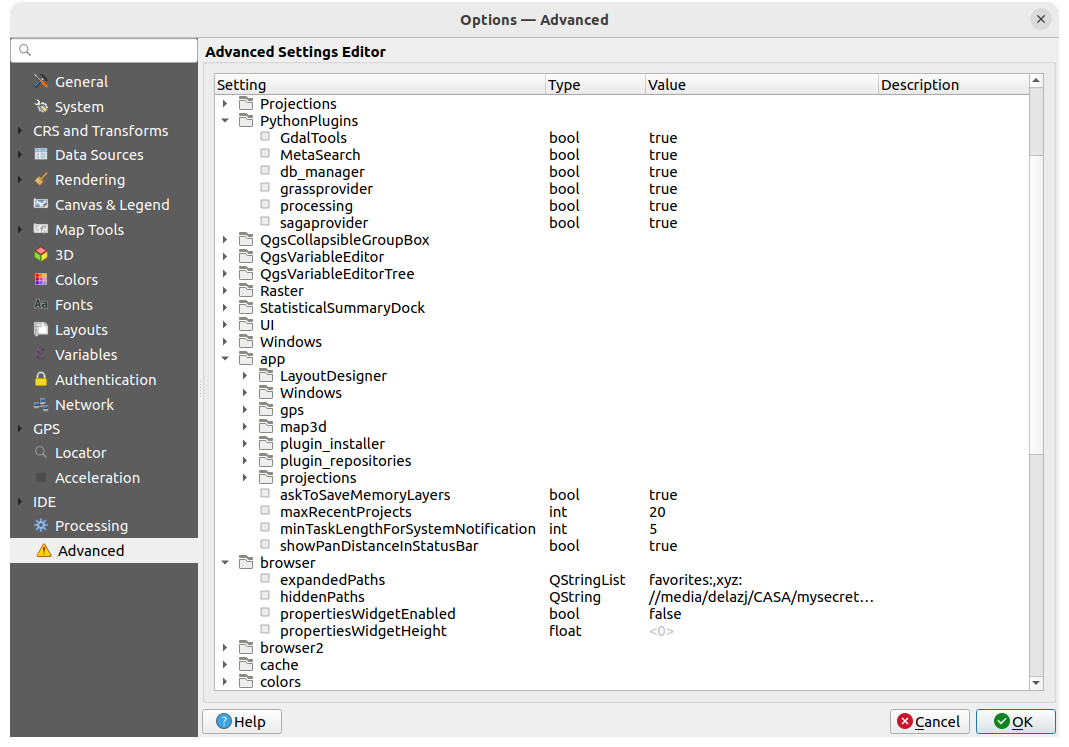Image resolution: width=1069 pixels, height=747 pixels.
Task: Check the GdalTools plugin checkbox
Action: pos(265,137)
